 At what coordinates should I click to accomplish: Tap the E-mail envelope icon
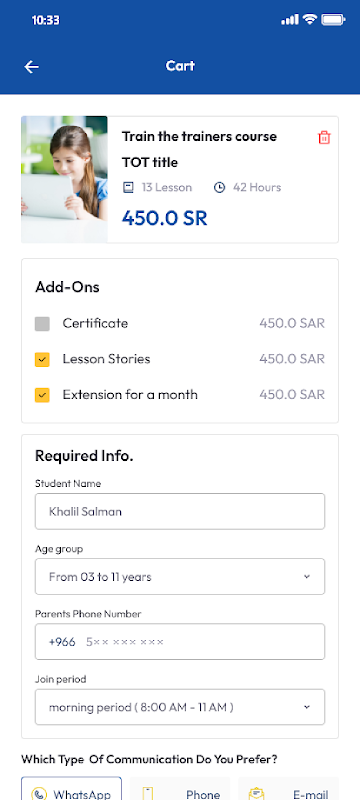[x=256, y=794]
